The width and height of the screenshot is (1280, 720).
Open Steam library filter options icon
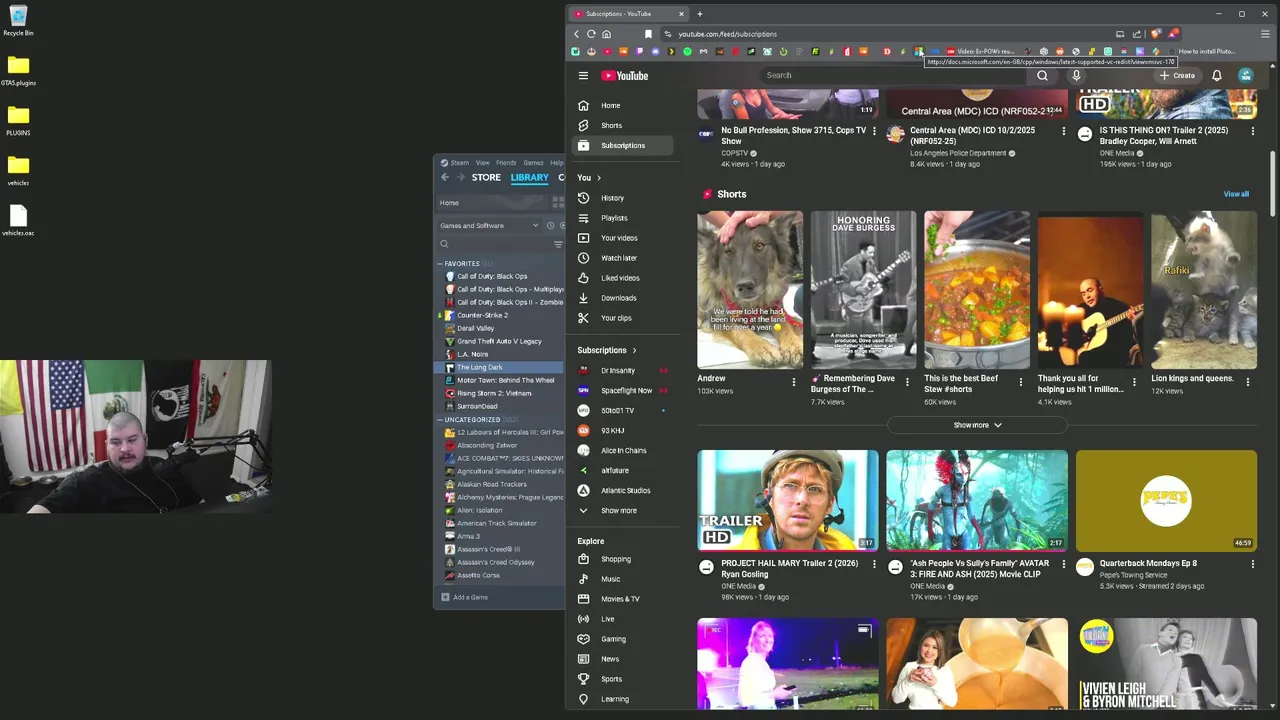pyautogui.click(x=558, y=244)
